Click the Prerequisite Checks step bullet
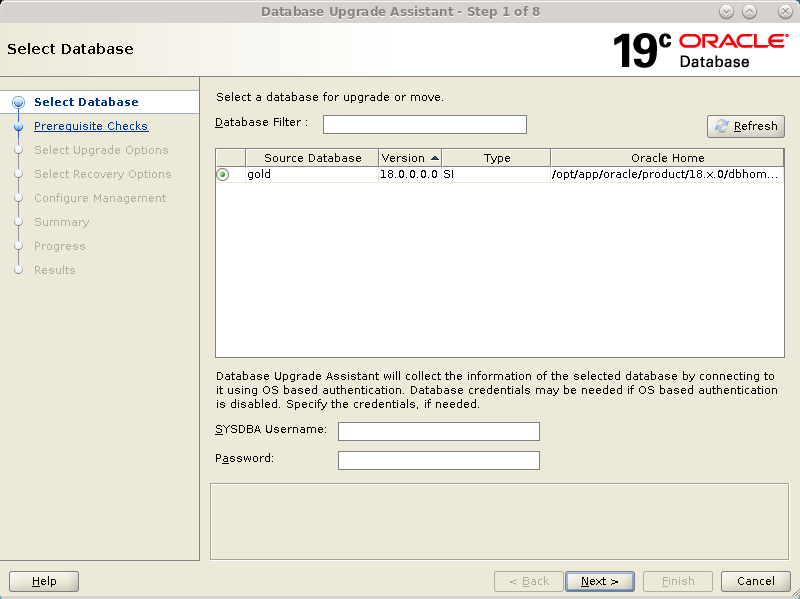 (x=18, y=126)
